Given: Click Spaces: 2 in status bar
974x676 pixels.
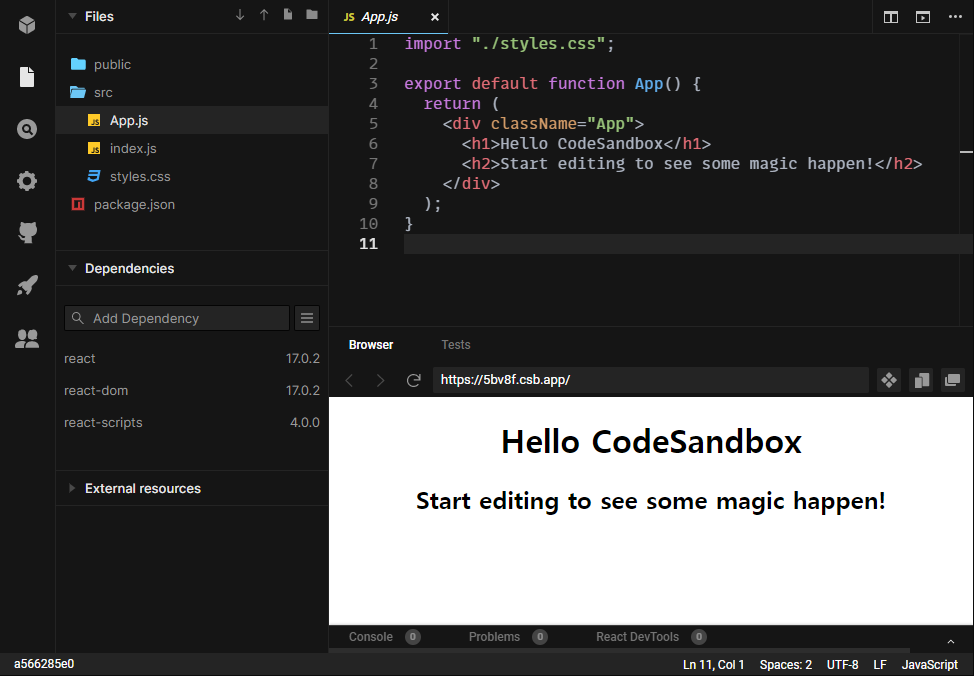Looking at the screenshot, I should [786, 665].
